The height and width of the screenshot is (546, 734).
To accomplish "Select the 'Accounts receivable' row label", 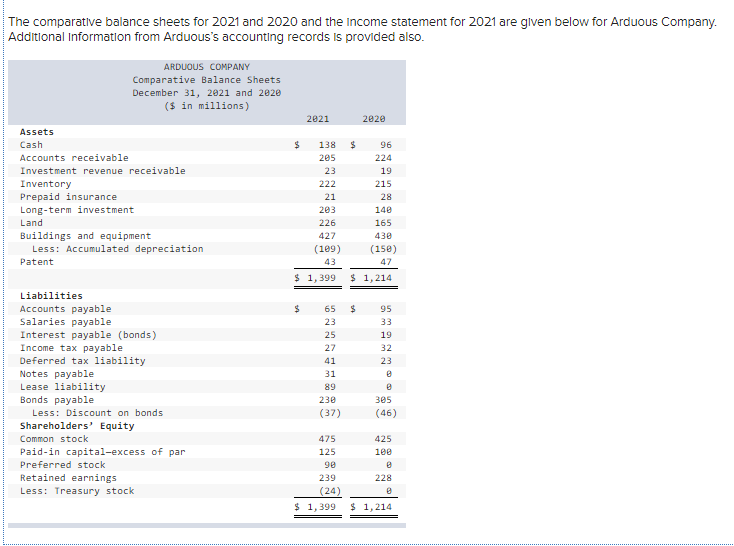I will point(74,158).
